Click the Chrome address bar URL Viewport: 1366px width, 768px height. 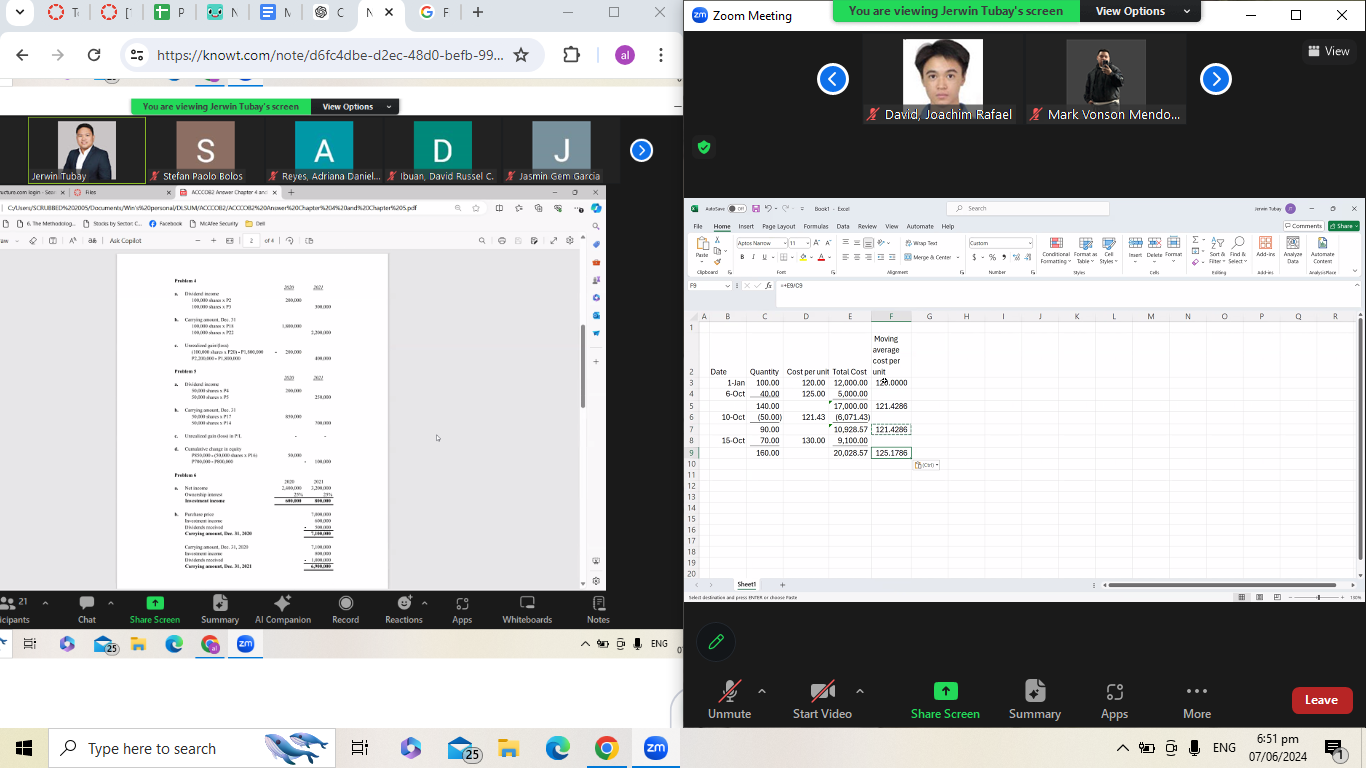click(x=330, y=55)
